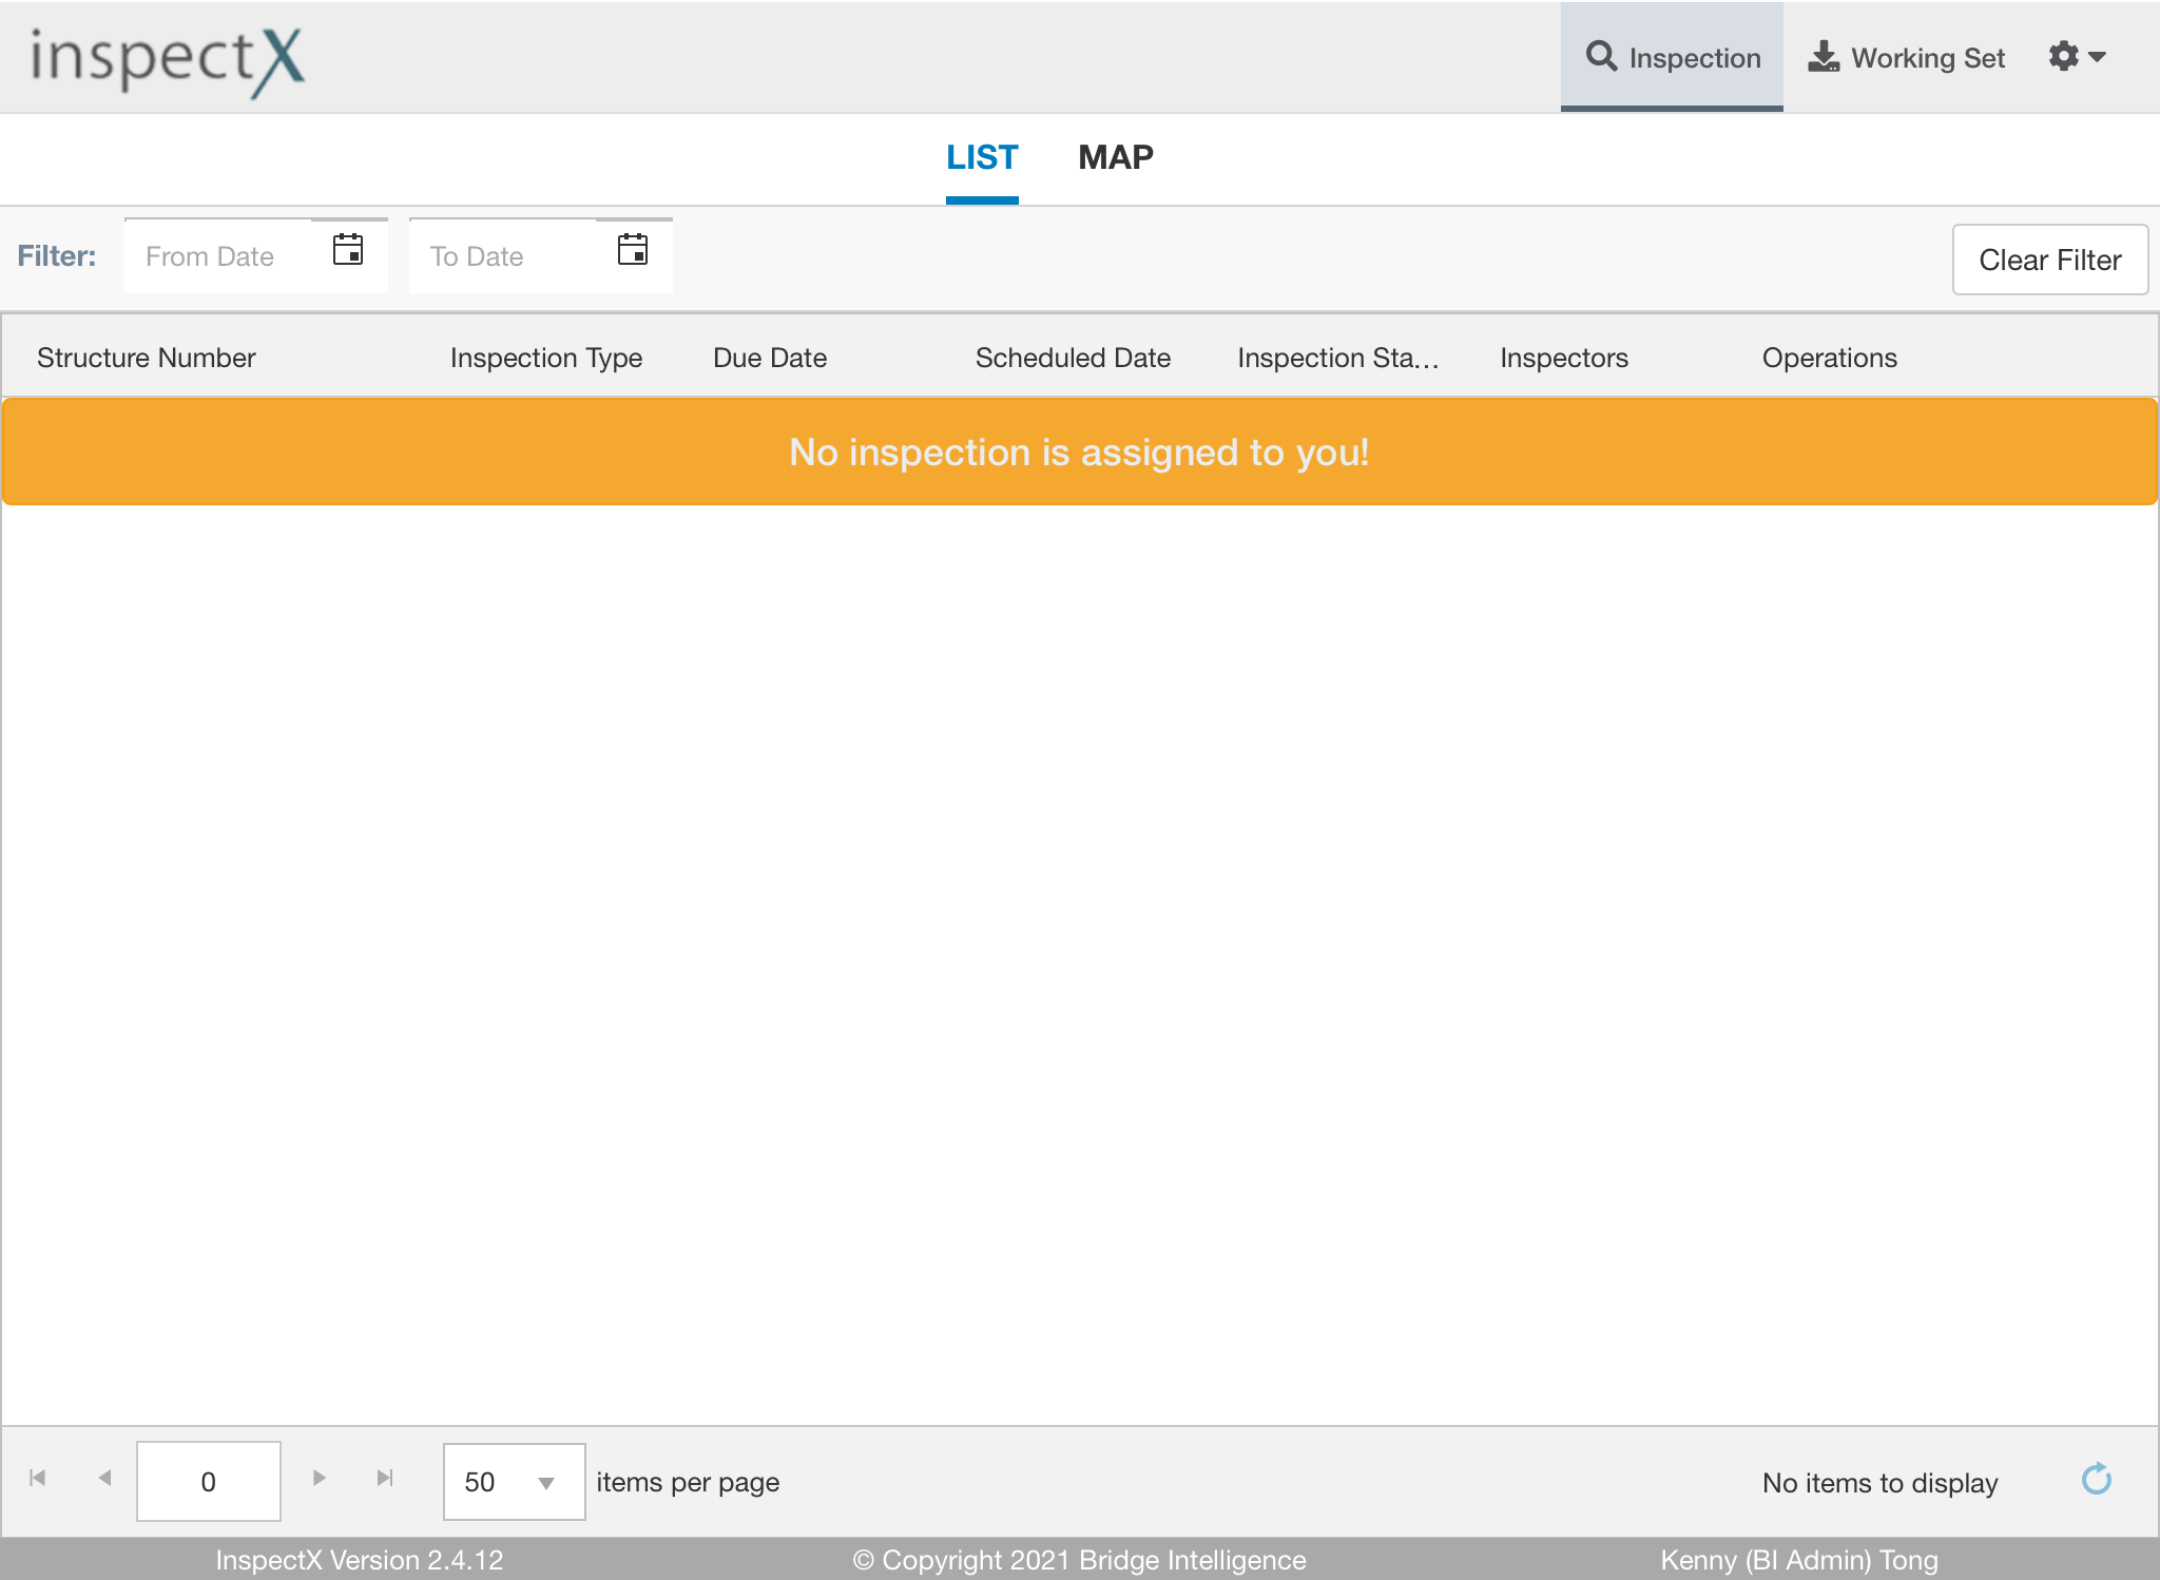Click the Operations column header
The image size is (2160, 1580).
1829,358
